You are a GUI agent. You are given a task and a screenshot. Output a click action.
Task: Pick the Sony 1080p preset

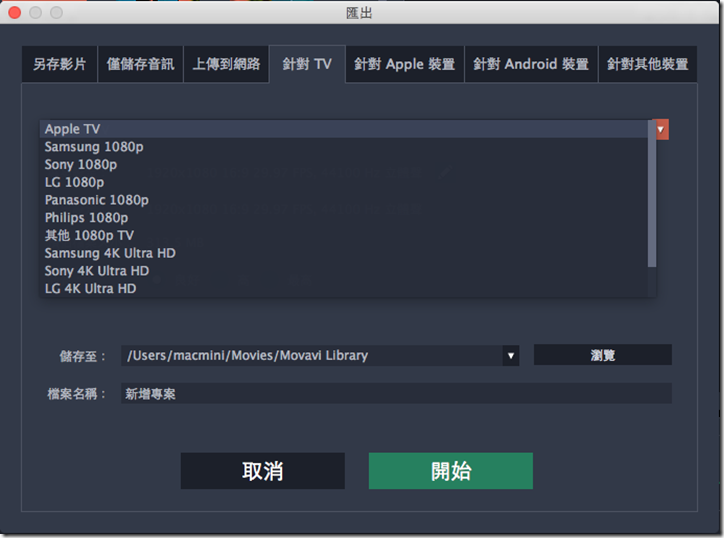[344, 164]
